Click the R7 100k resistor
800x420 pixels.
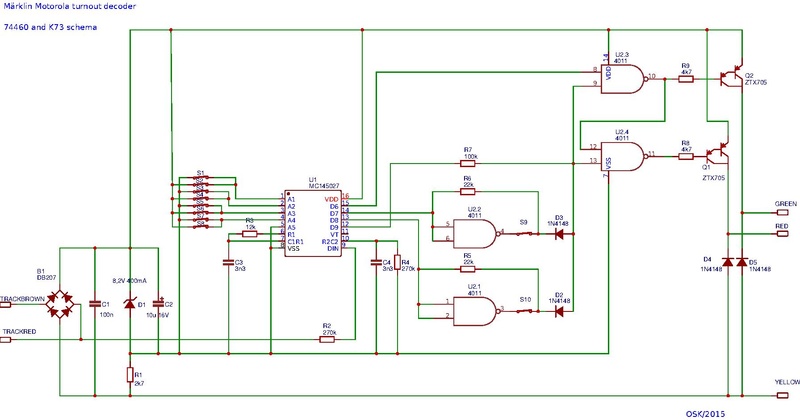pos(468,161)
